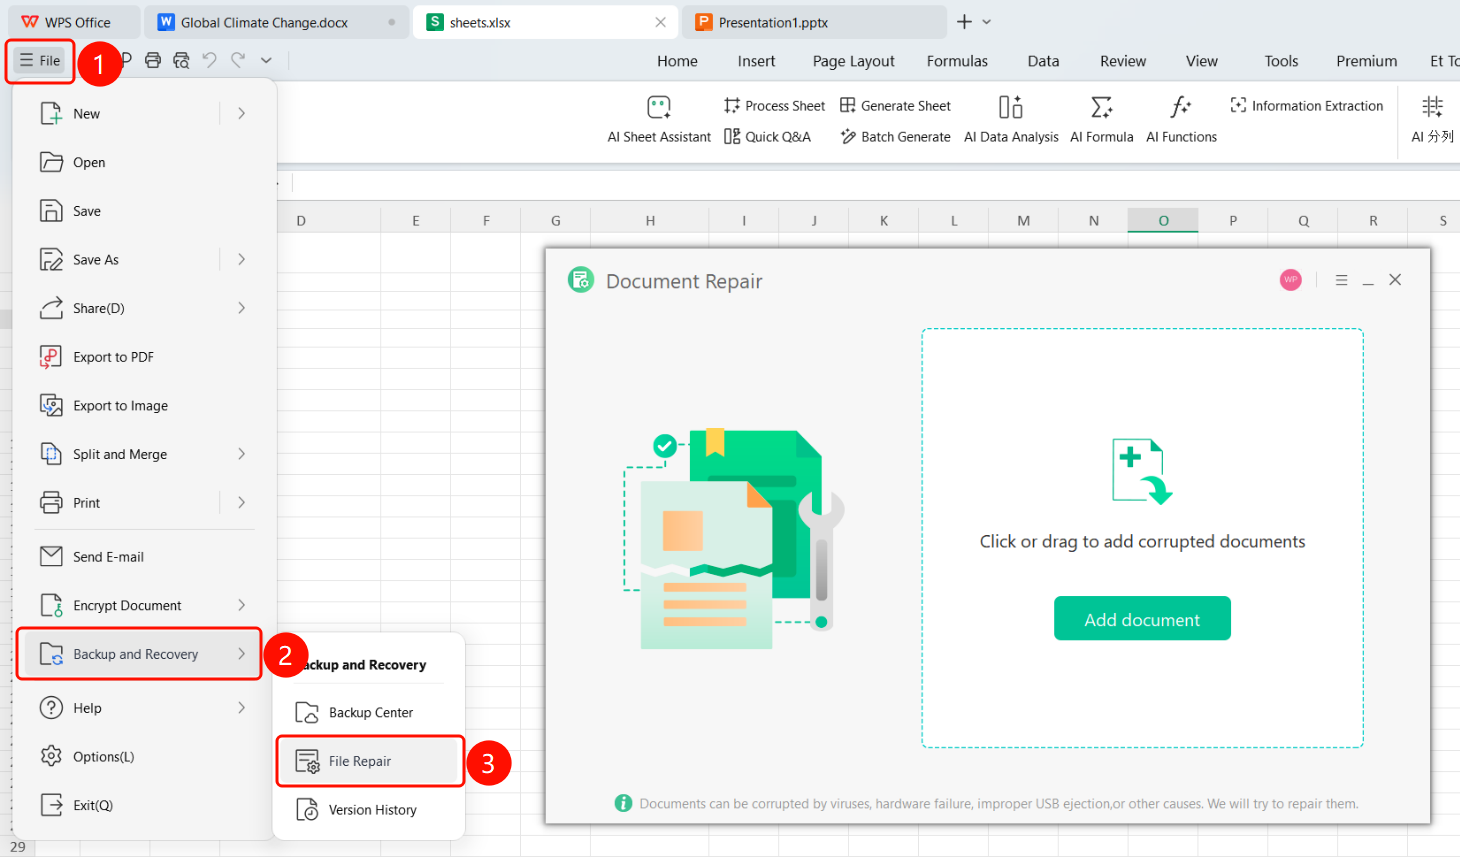Click the print preview icon

[x=181, y=60]
